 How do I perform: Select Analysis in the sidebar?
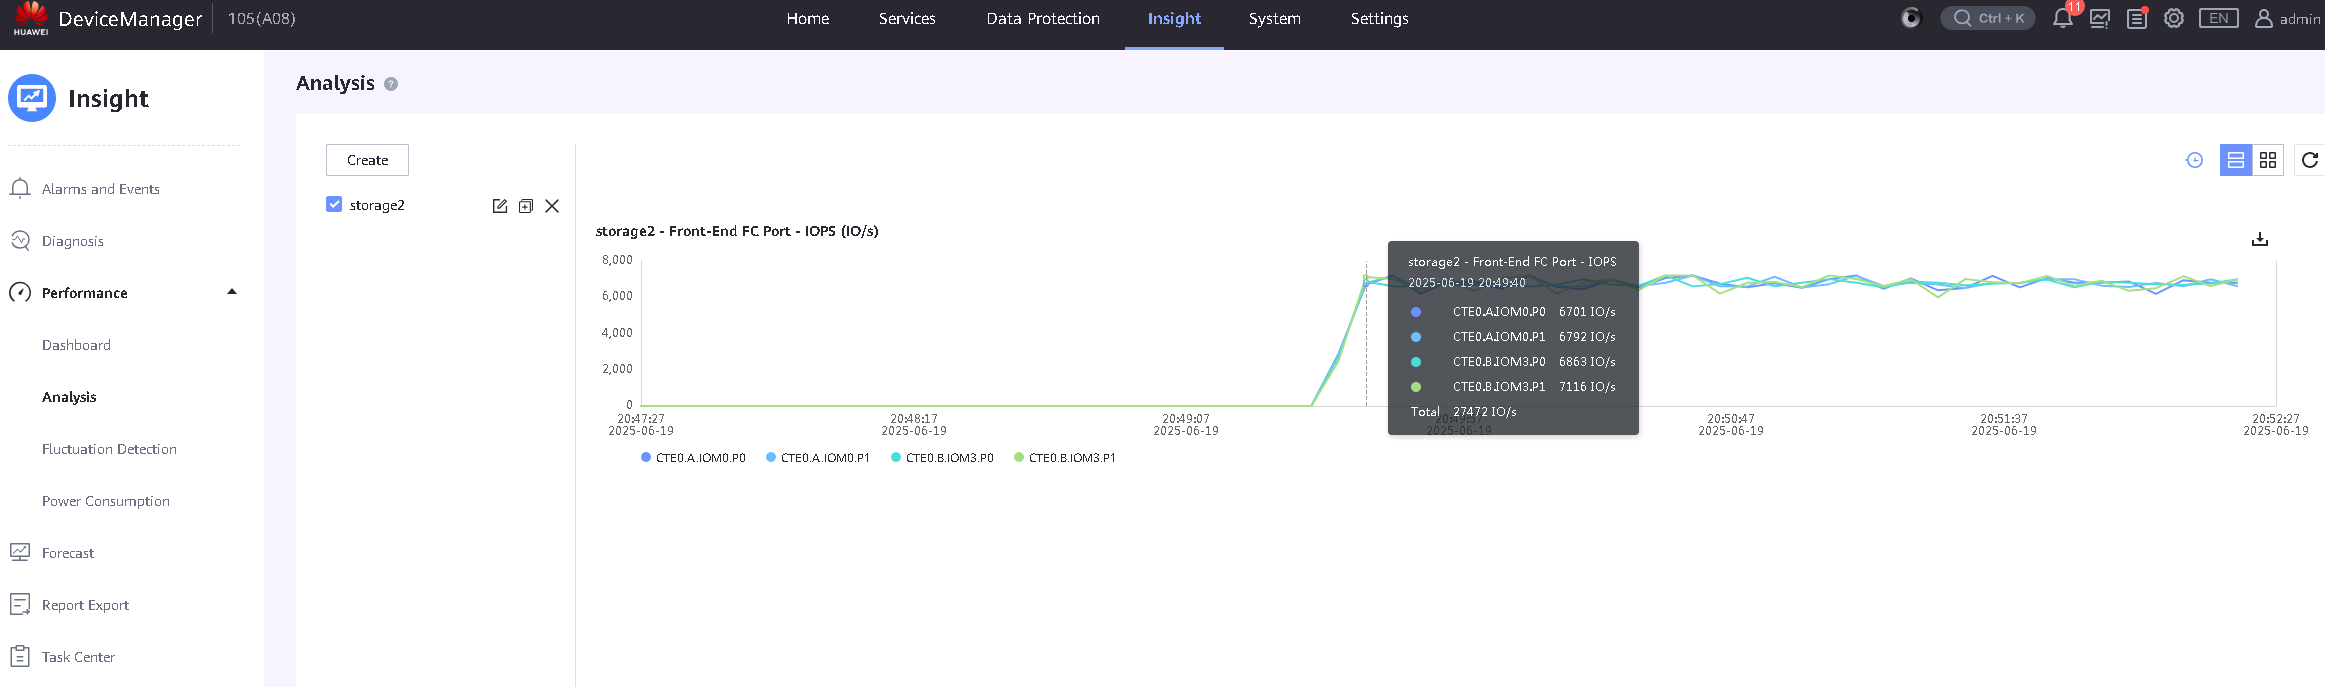69,397
